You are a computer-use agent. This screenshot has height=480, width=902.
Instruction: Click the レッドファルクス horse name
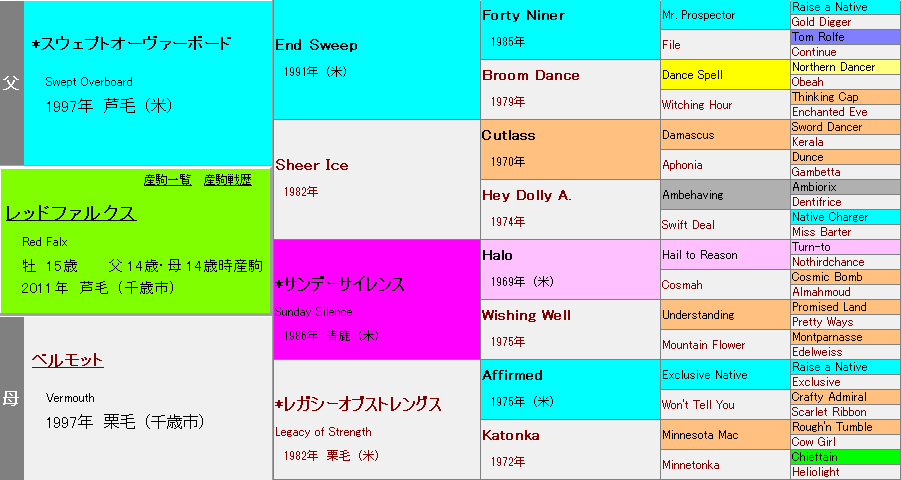(70, 213)
